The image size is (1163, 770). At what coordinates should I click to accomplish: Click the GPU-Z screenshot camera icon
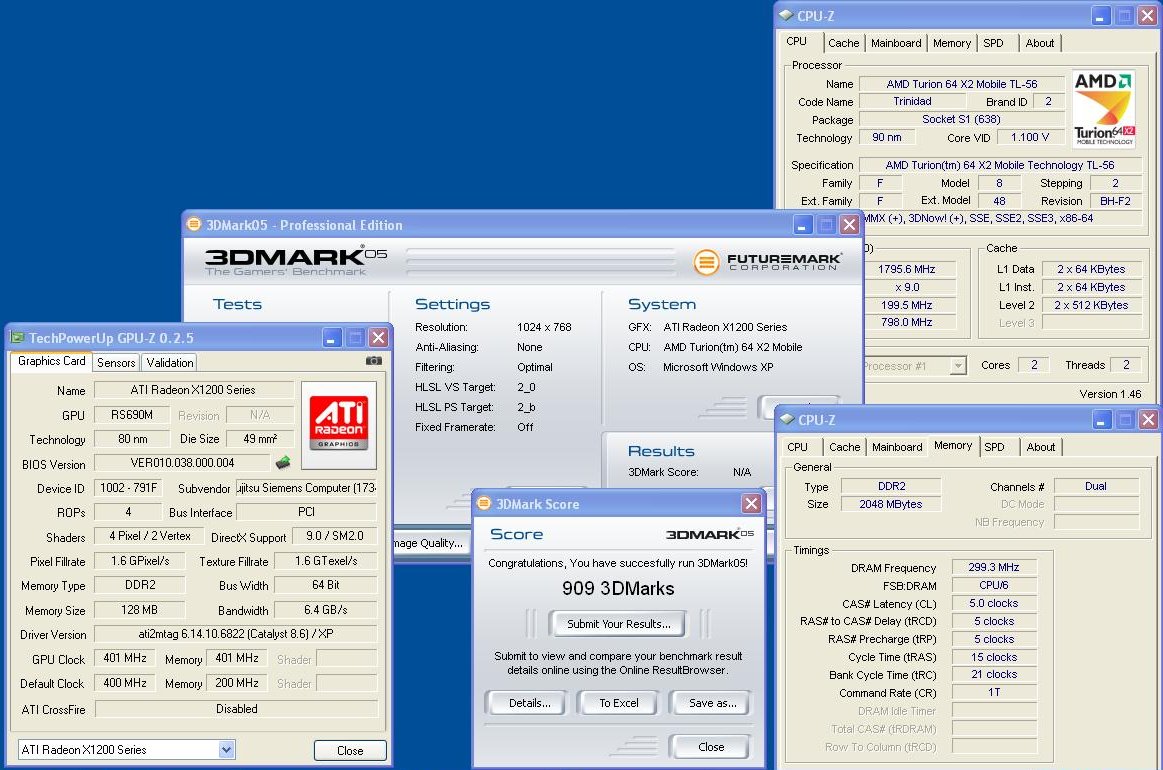pyautogui.click(x=374, y=361)
